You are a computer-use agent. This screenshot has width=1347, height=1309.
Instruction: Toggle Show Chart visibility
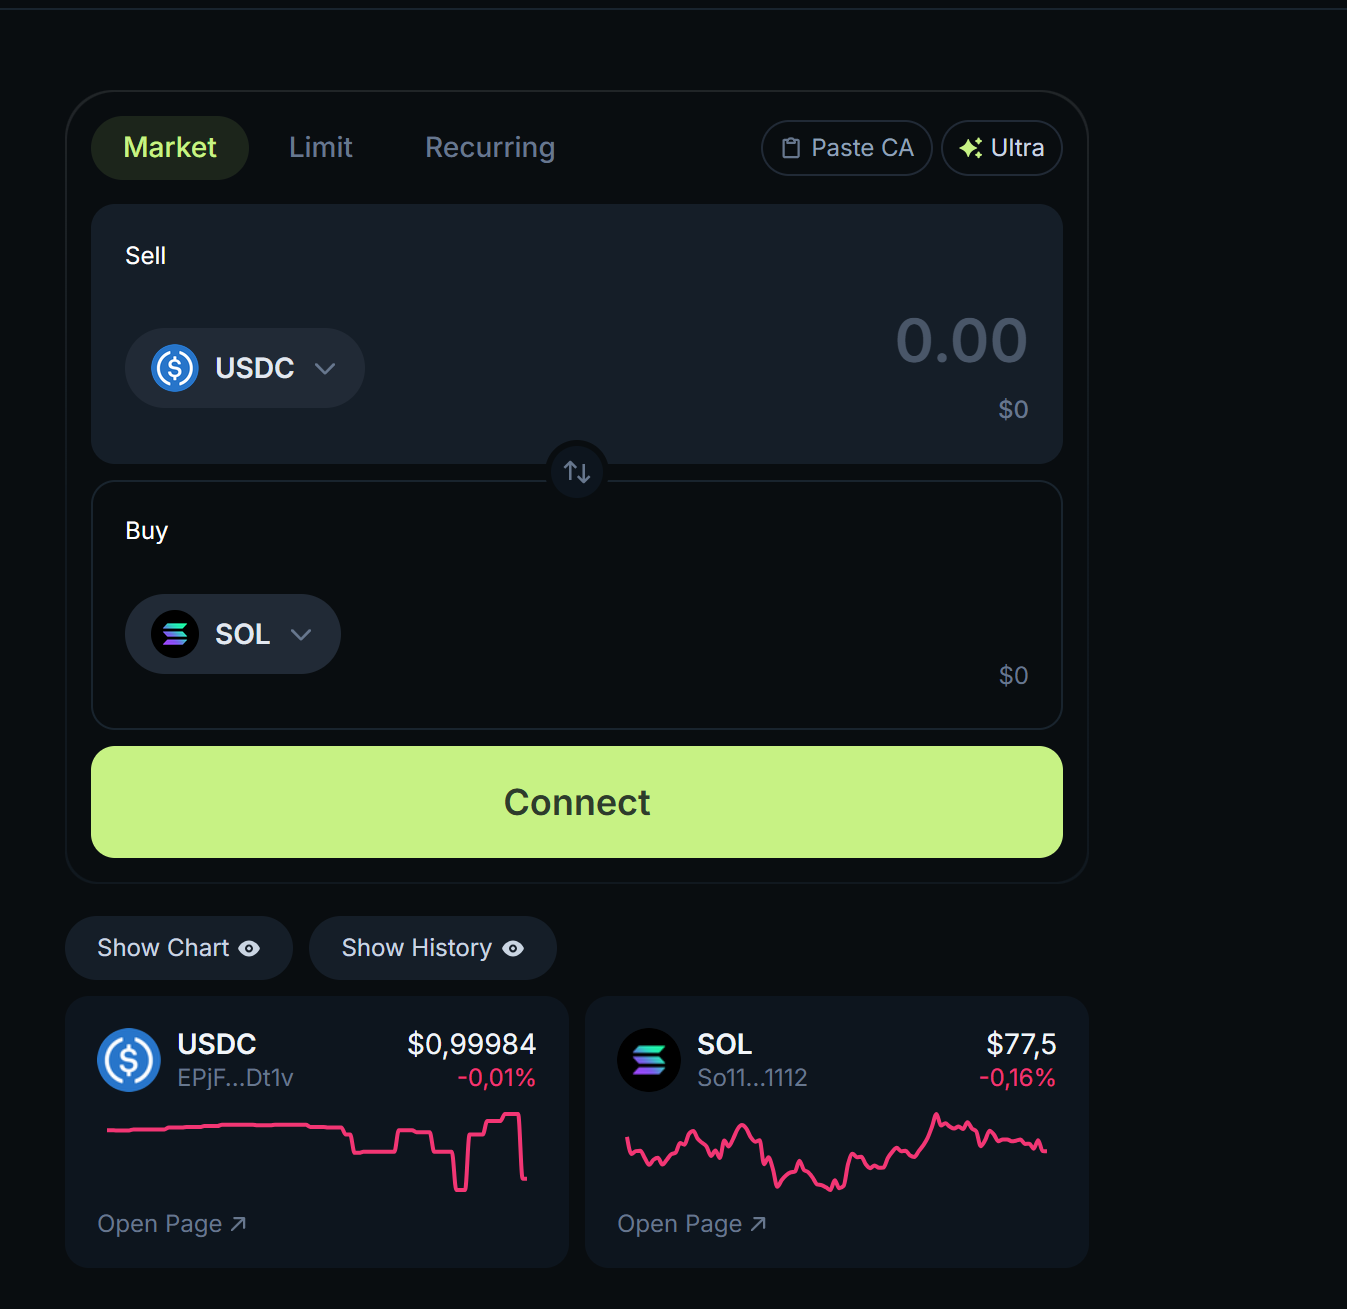coord(178,948)
